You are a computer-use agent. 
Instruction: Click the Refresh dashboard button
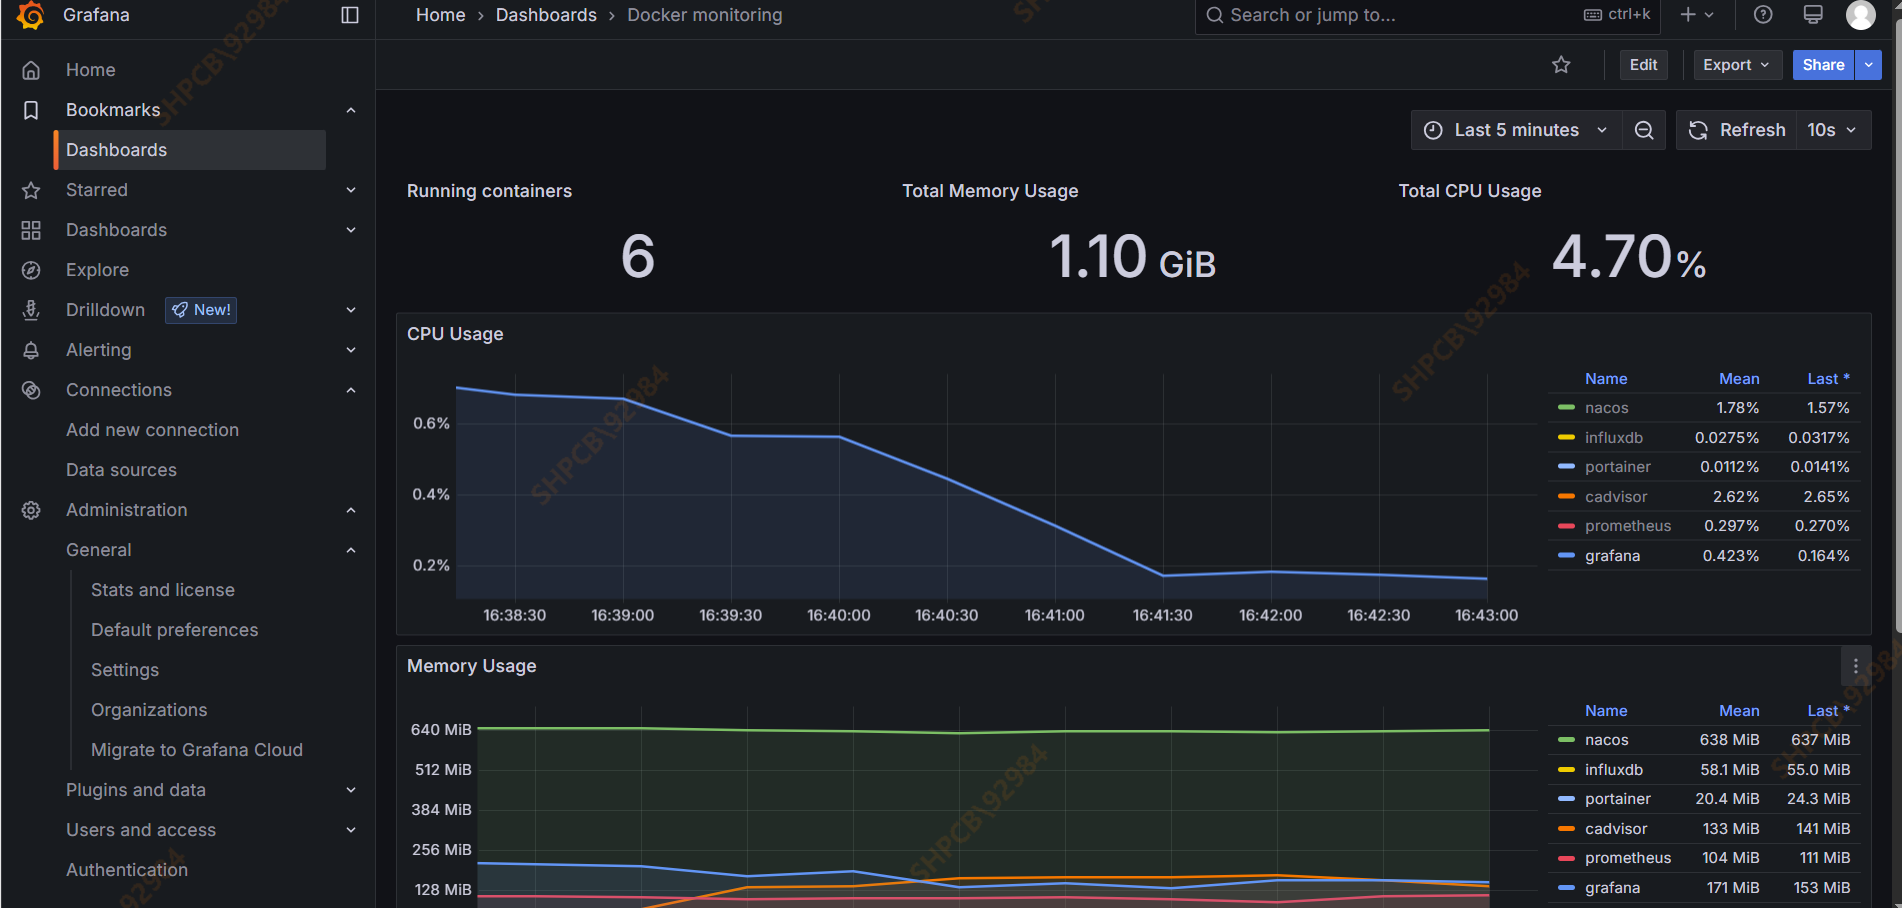click(x=1737, y=130)
